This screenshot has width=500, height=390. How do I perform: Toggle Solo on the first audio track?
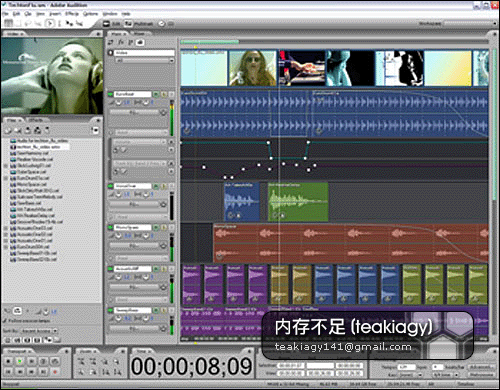[x=164, y=94]
